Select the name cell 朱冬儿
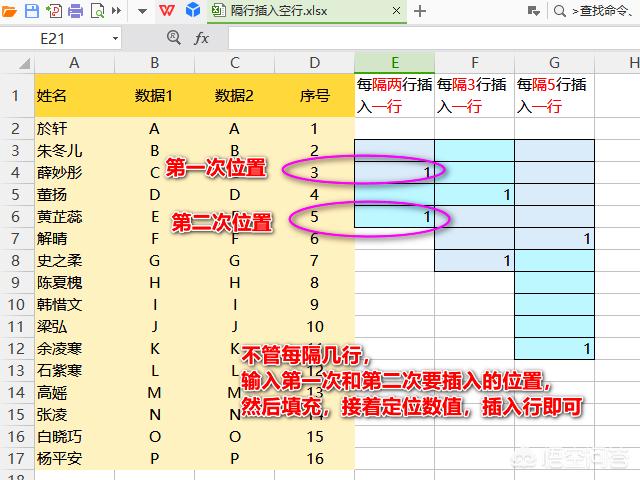The height and width of the screenshot is (480, 640). (74, 151)
